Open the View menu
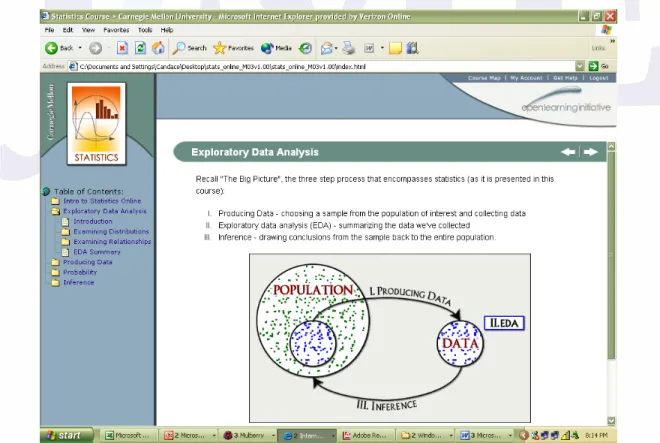The image size is (660, 443). click(88, 30)
